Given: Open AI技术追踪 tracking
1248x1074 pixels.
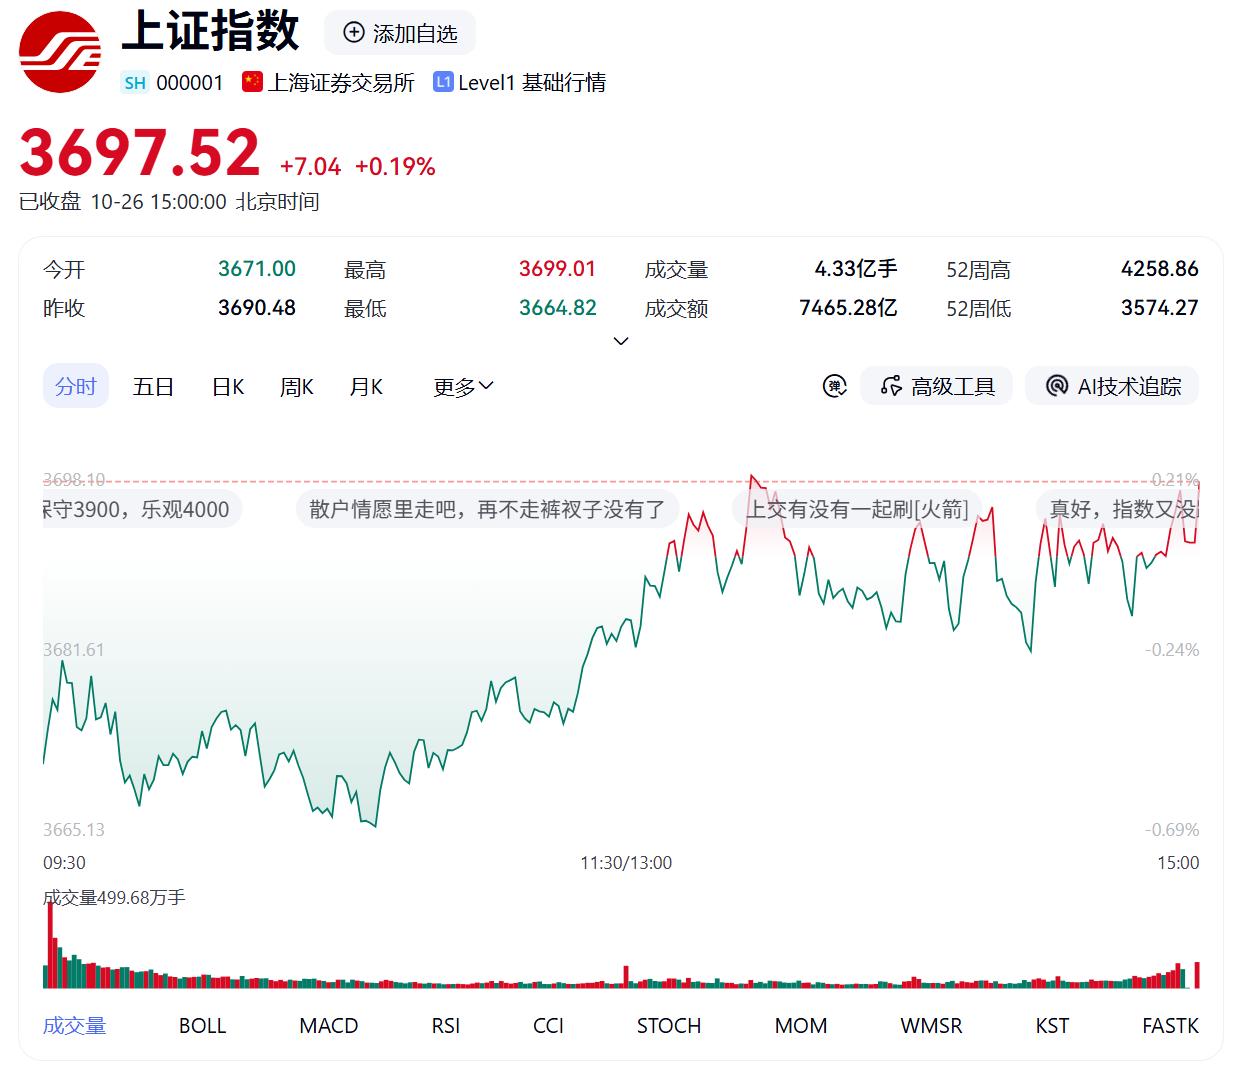Looking at the screenshot, I should tap(1112, 386).
